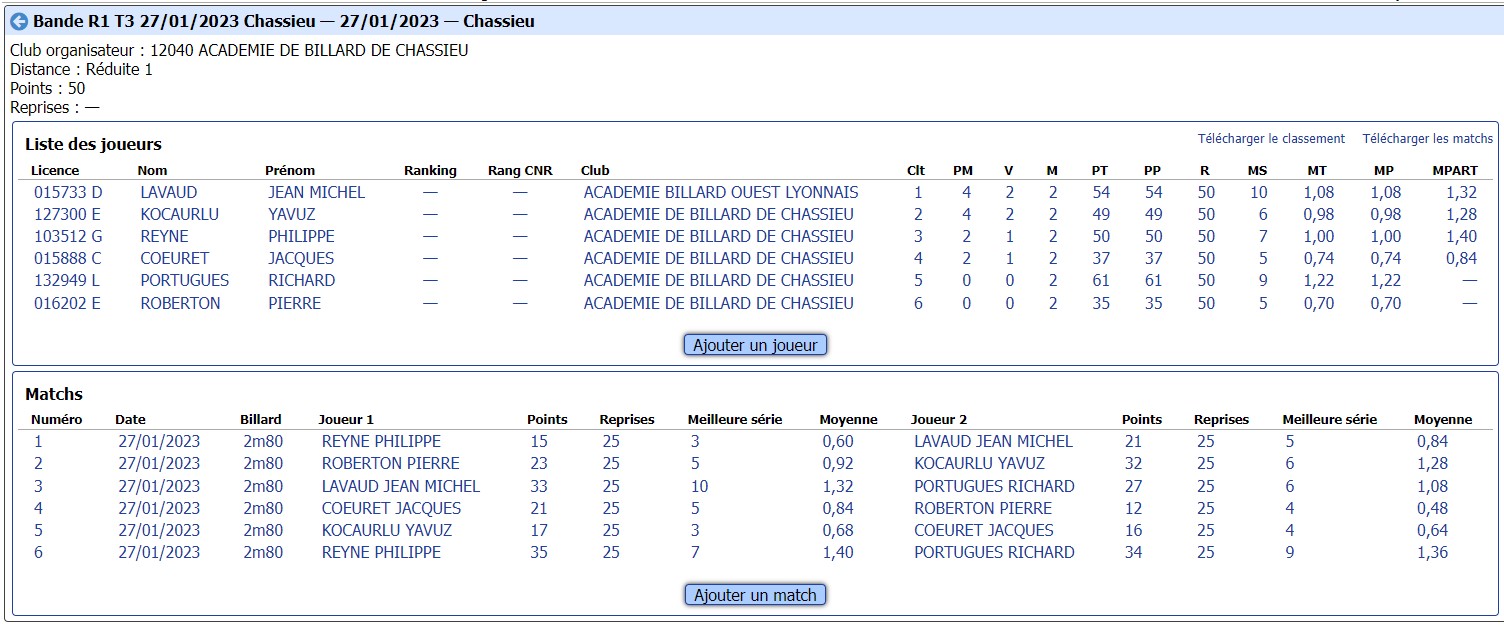Click the MPART column header
Screen dimensions: 1504x625
1455,170
